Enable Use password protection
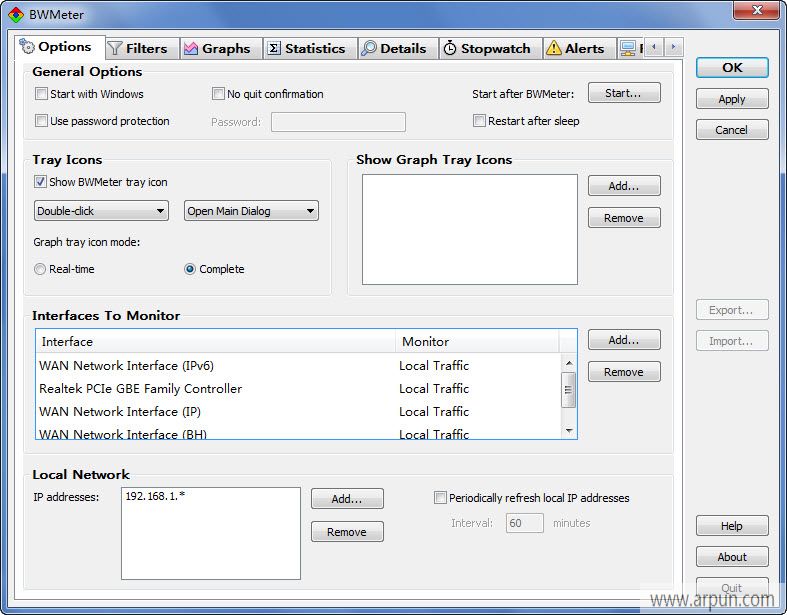Screen dimensions: 787x615 (x=41, y=121)
